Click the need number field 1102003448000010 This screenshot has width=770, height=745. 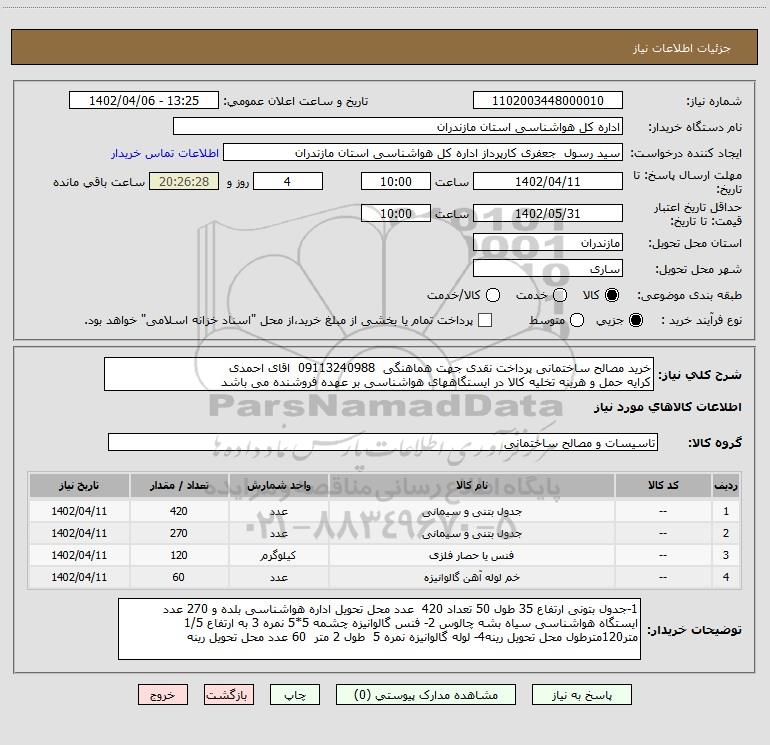(x=548, y=101)
